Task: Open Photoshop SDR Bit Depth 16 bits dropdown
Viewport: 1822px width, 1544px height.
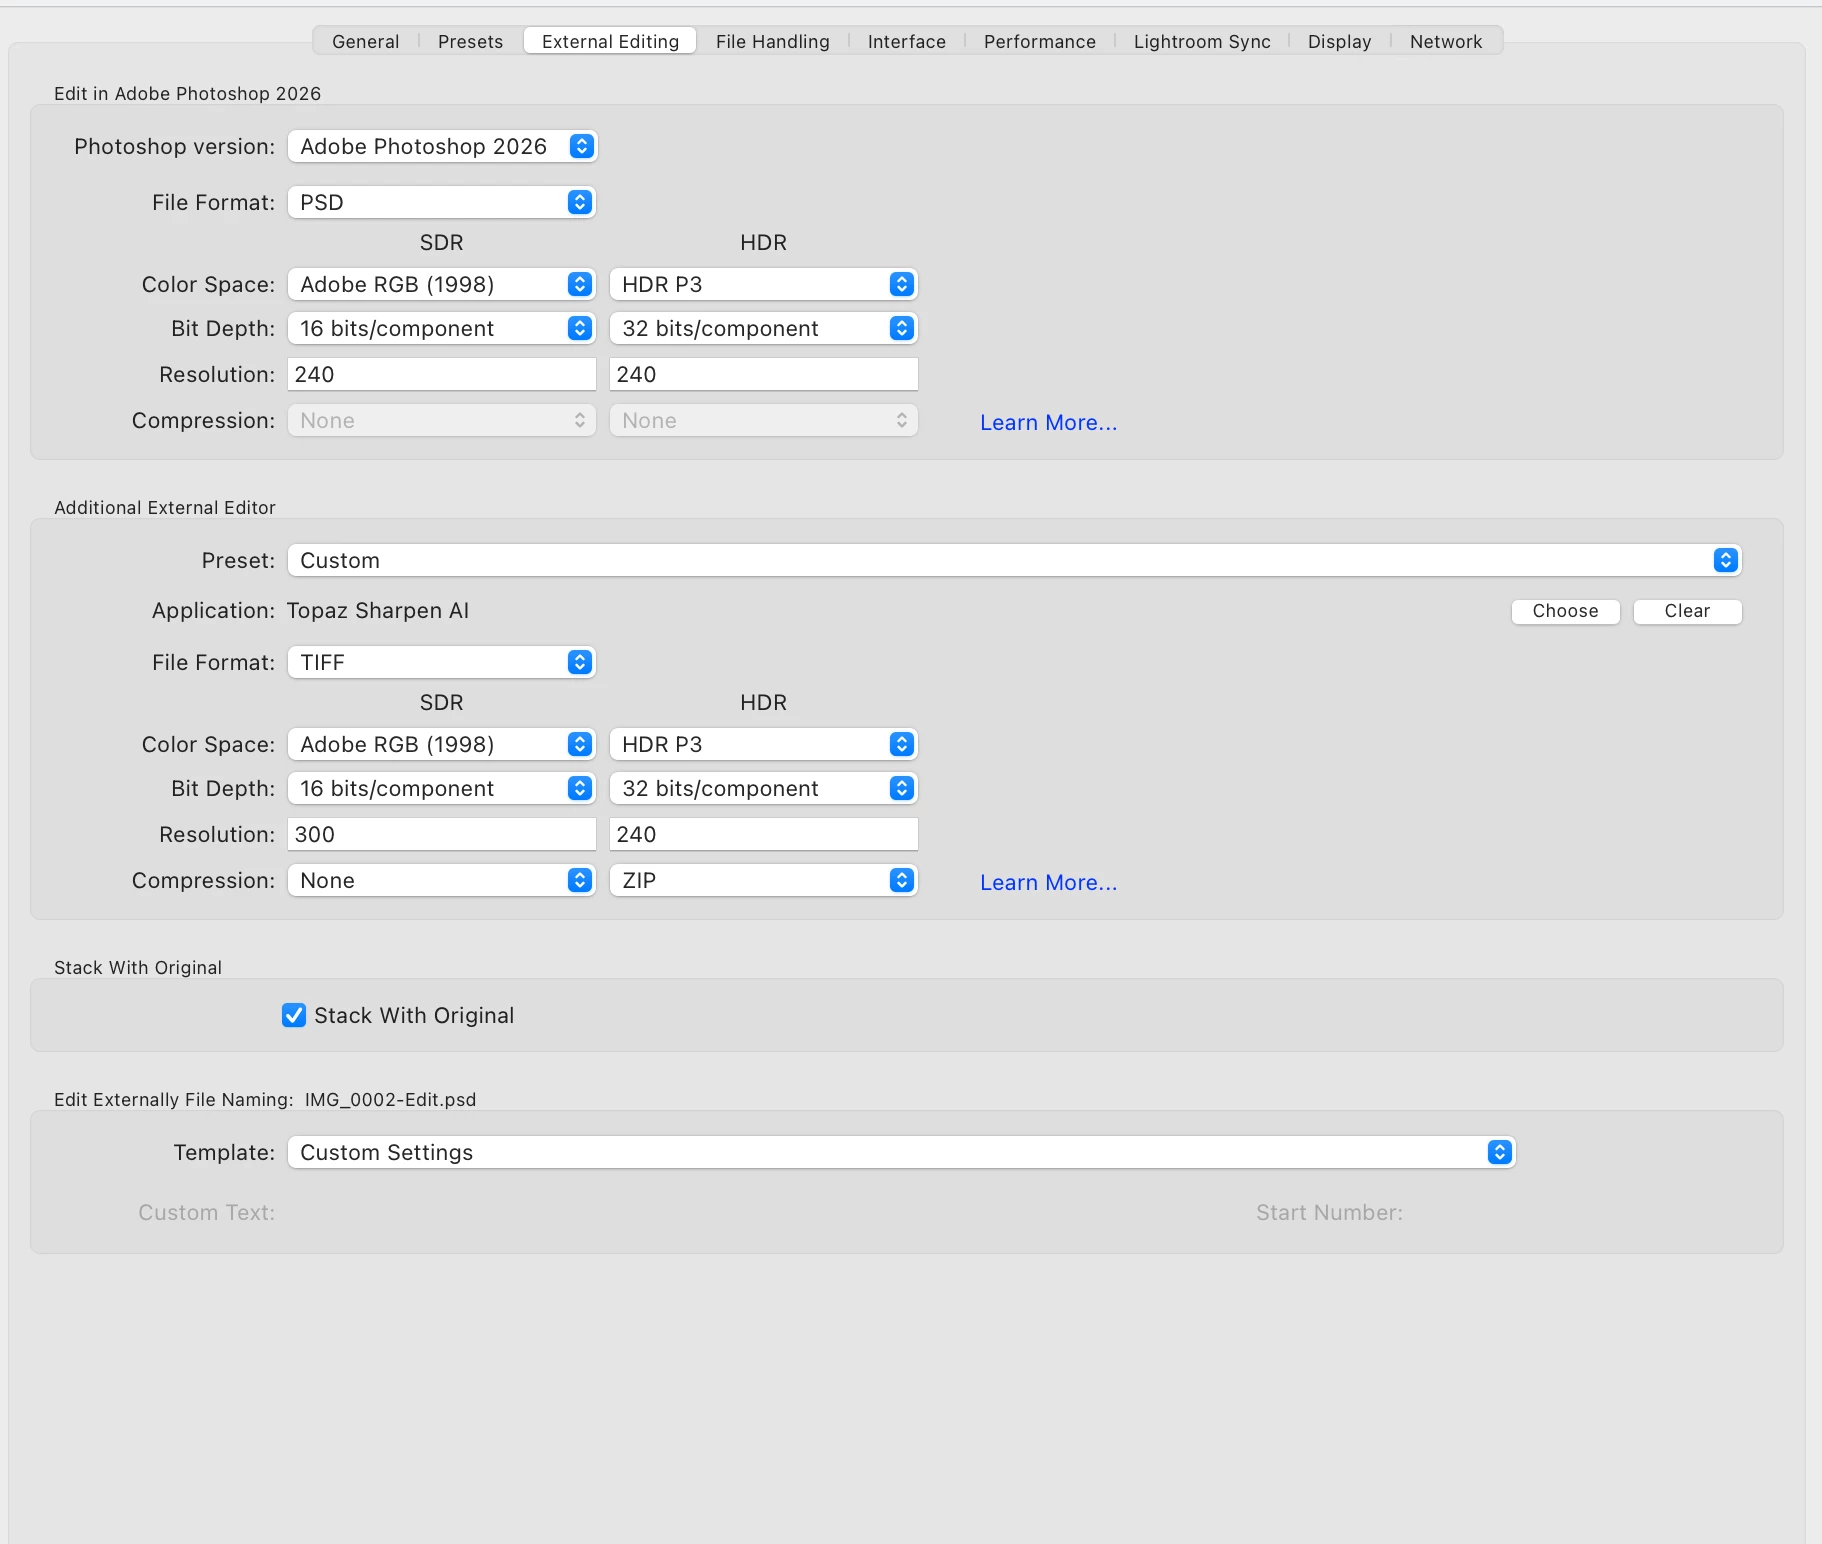Action: (442, 328)
